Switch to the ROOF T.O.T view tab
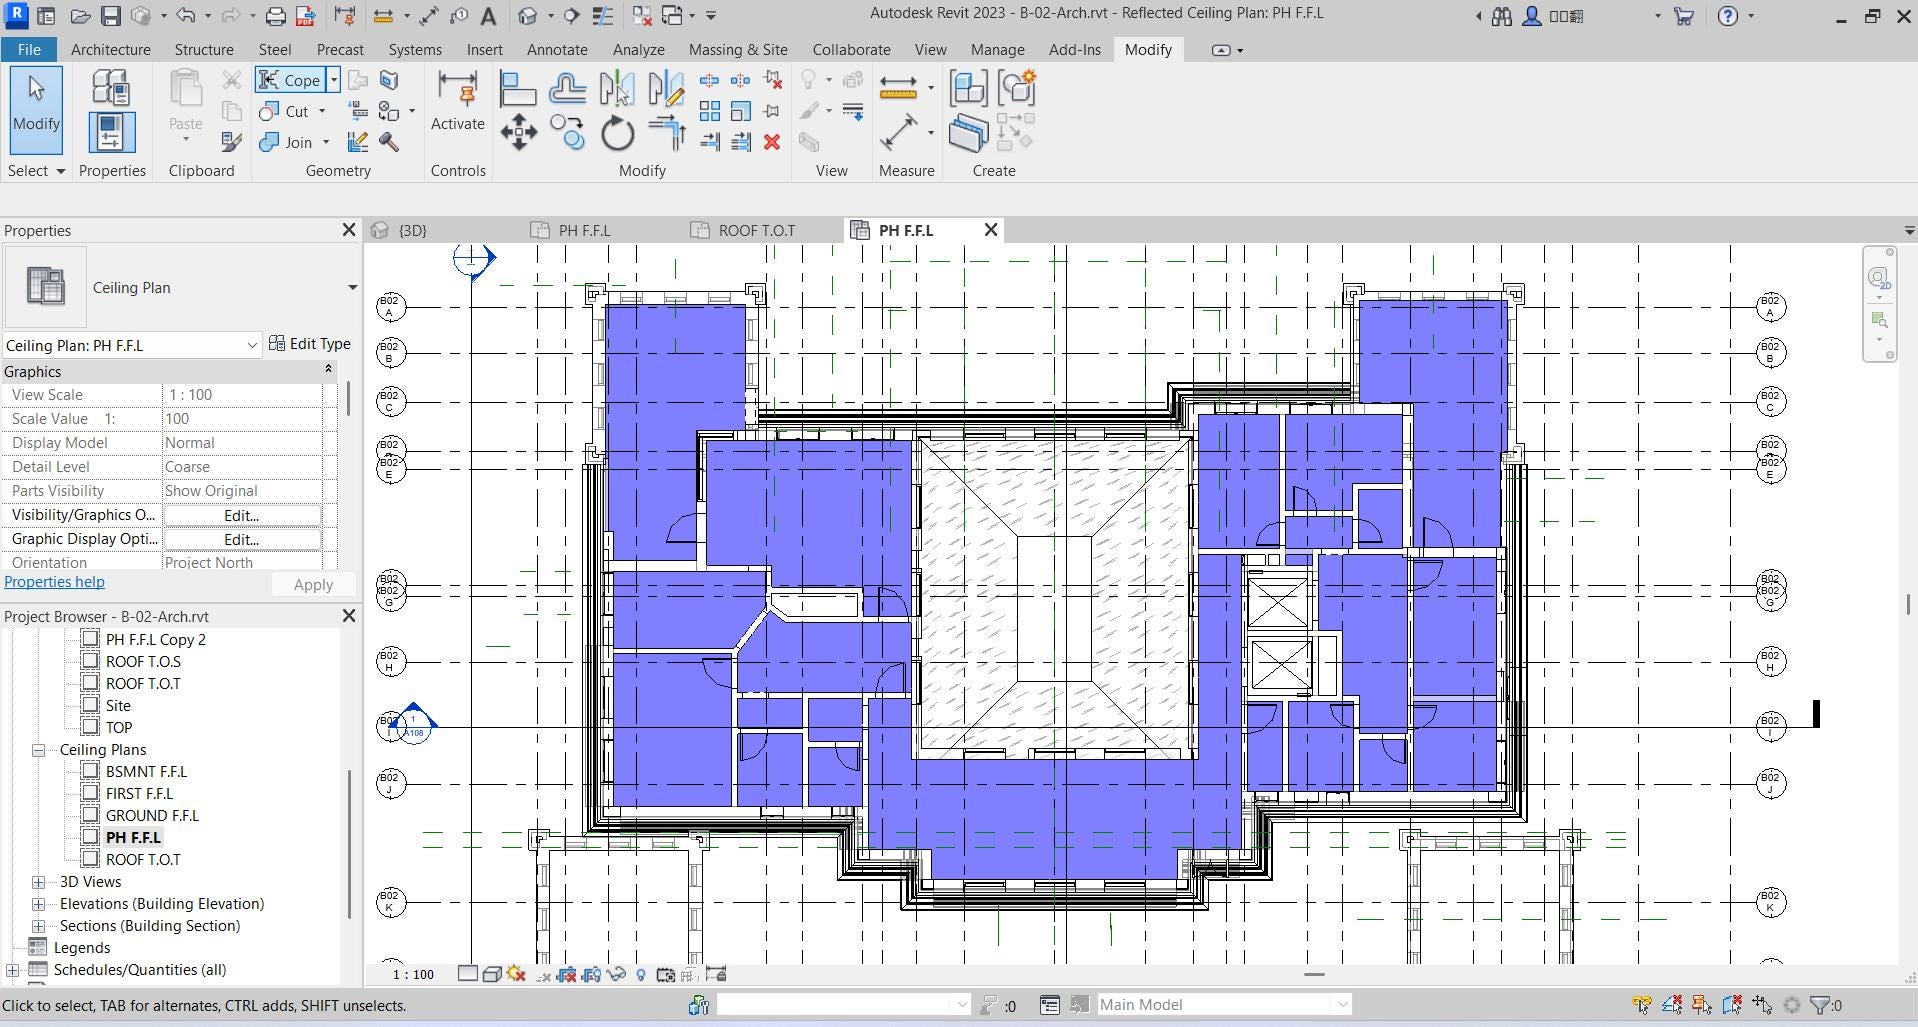This screenshot has height=1027, width=1918. [x=757, y=231]
